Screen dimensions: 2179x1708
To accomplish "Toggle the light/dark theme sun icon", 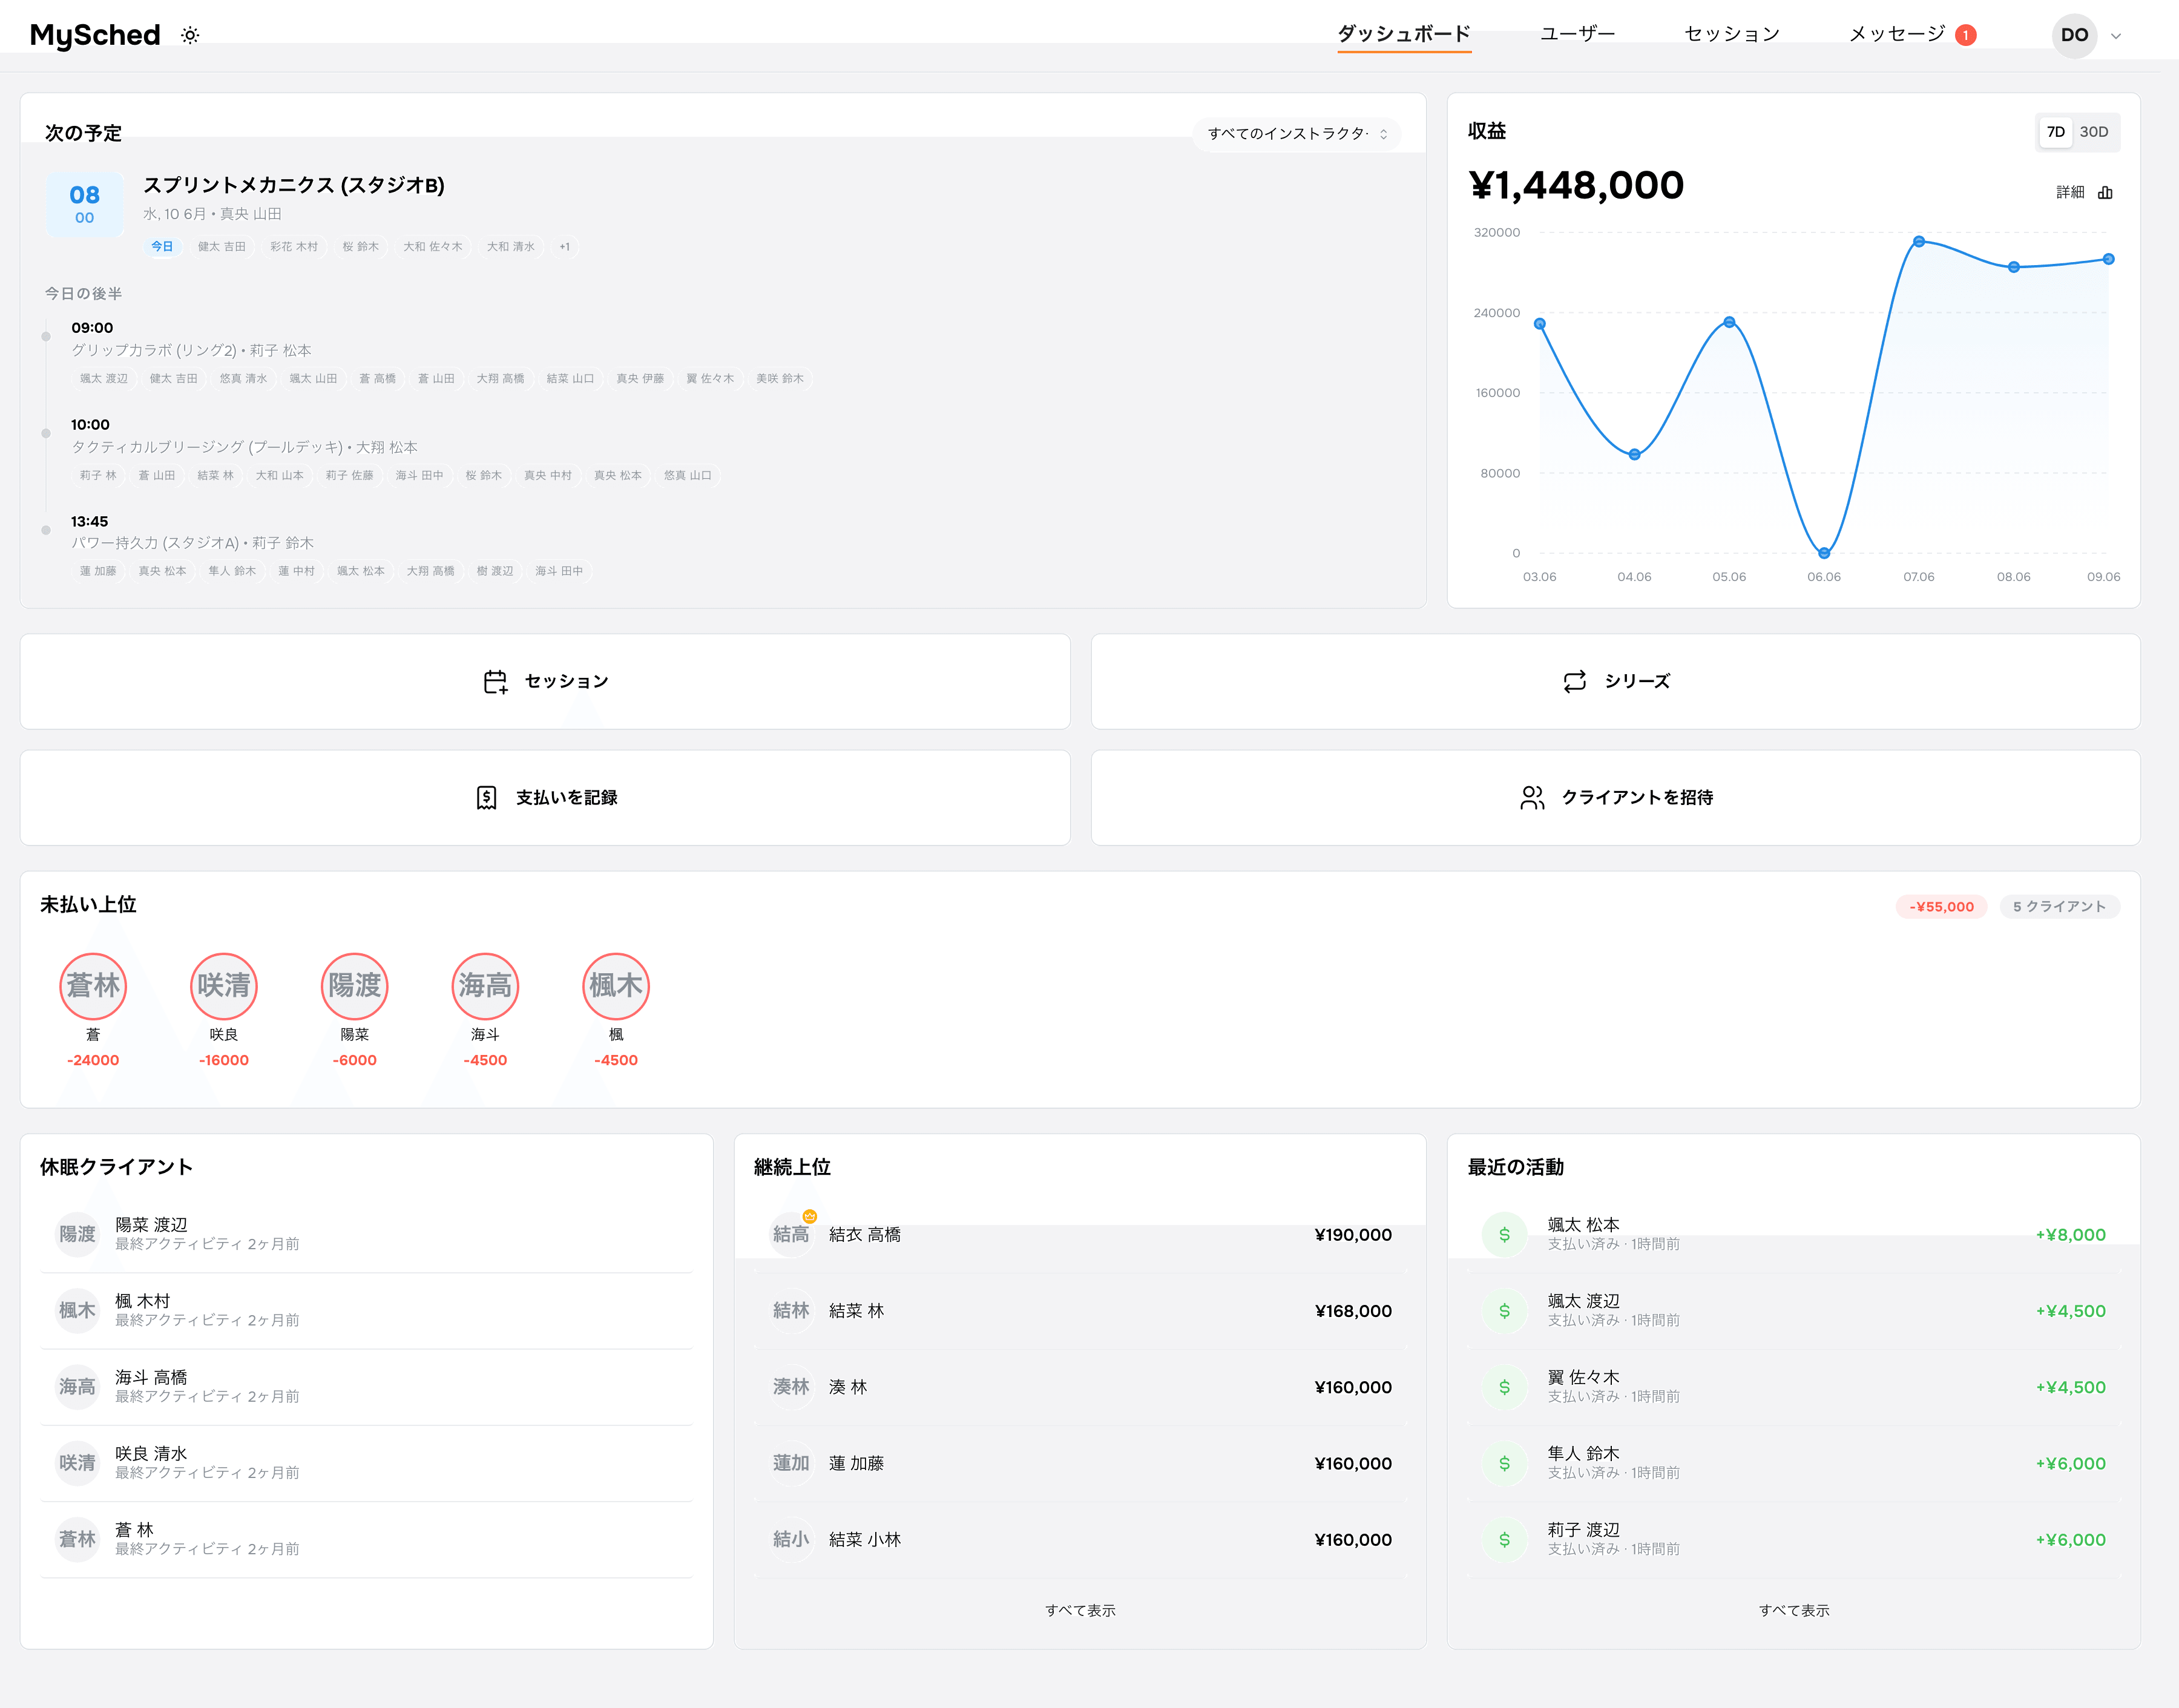I will point(190,35).
